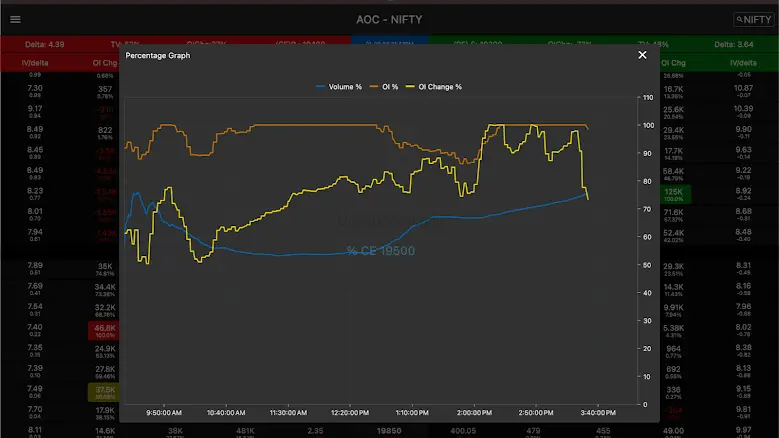This screenshot has width=779, height=438.
Task: Click the 8.31 IV value
Action: pyautogui.click(x=743, y=265)
